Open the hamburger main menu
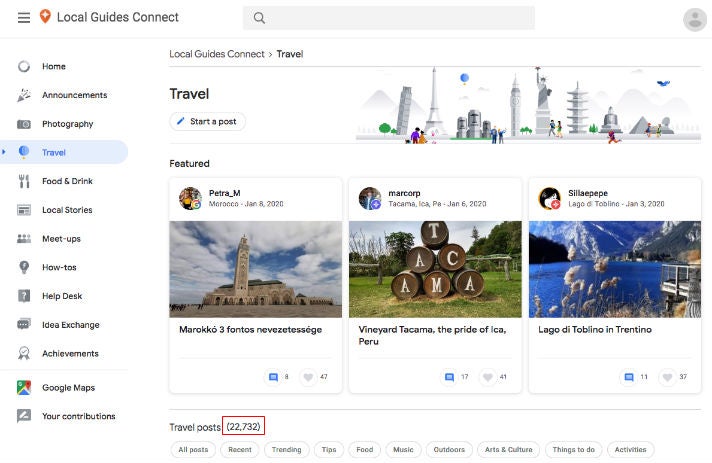The width and height of the screenshot is (712, 463). (x=23, y=17)
